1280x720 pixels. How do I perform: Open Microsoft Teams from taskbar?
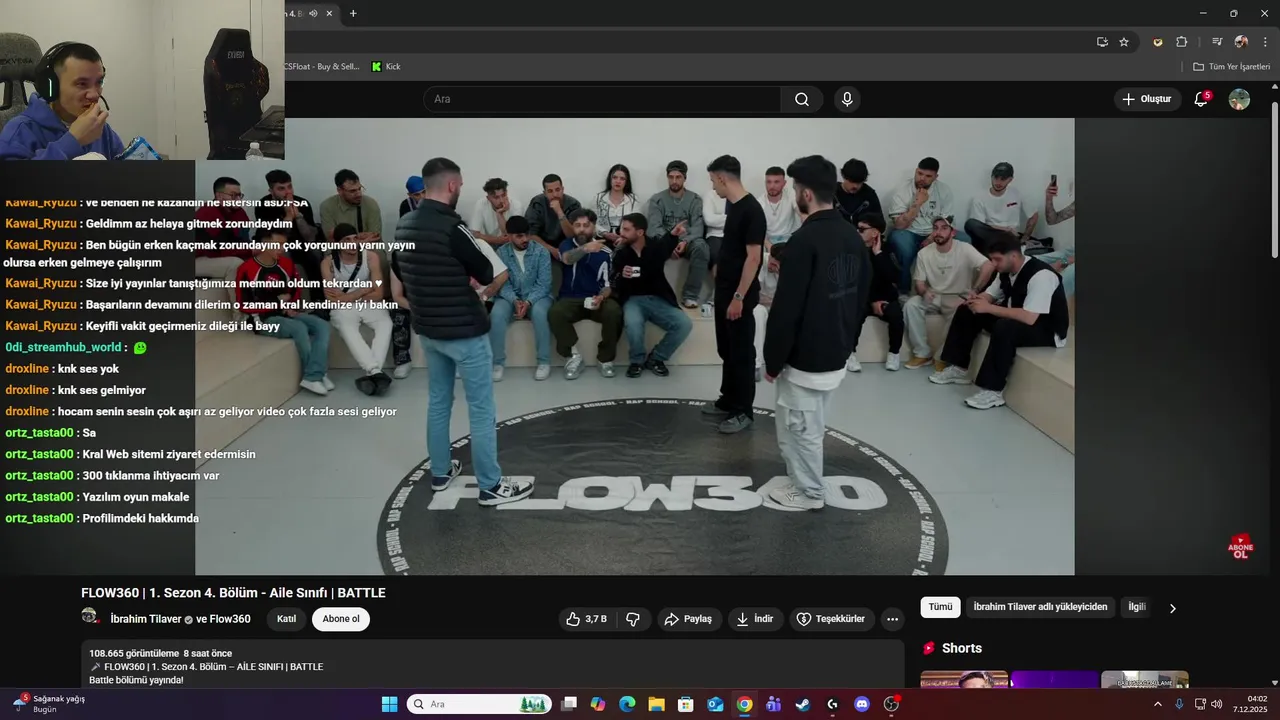click(773, 704)
